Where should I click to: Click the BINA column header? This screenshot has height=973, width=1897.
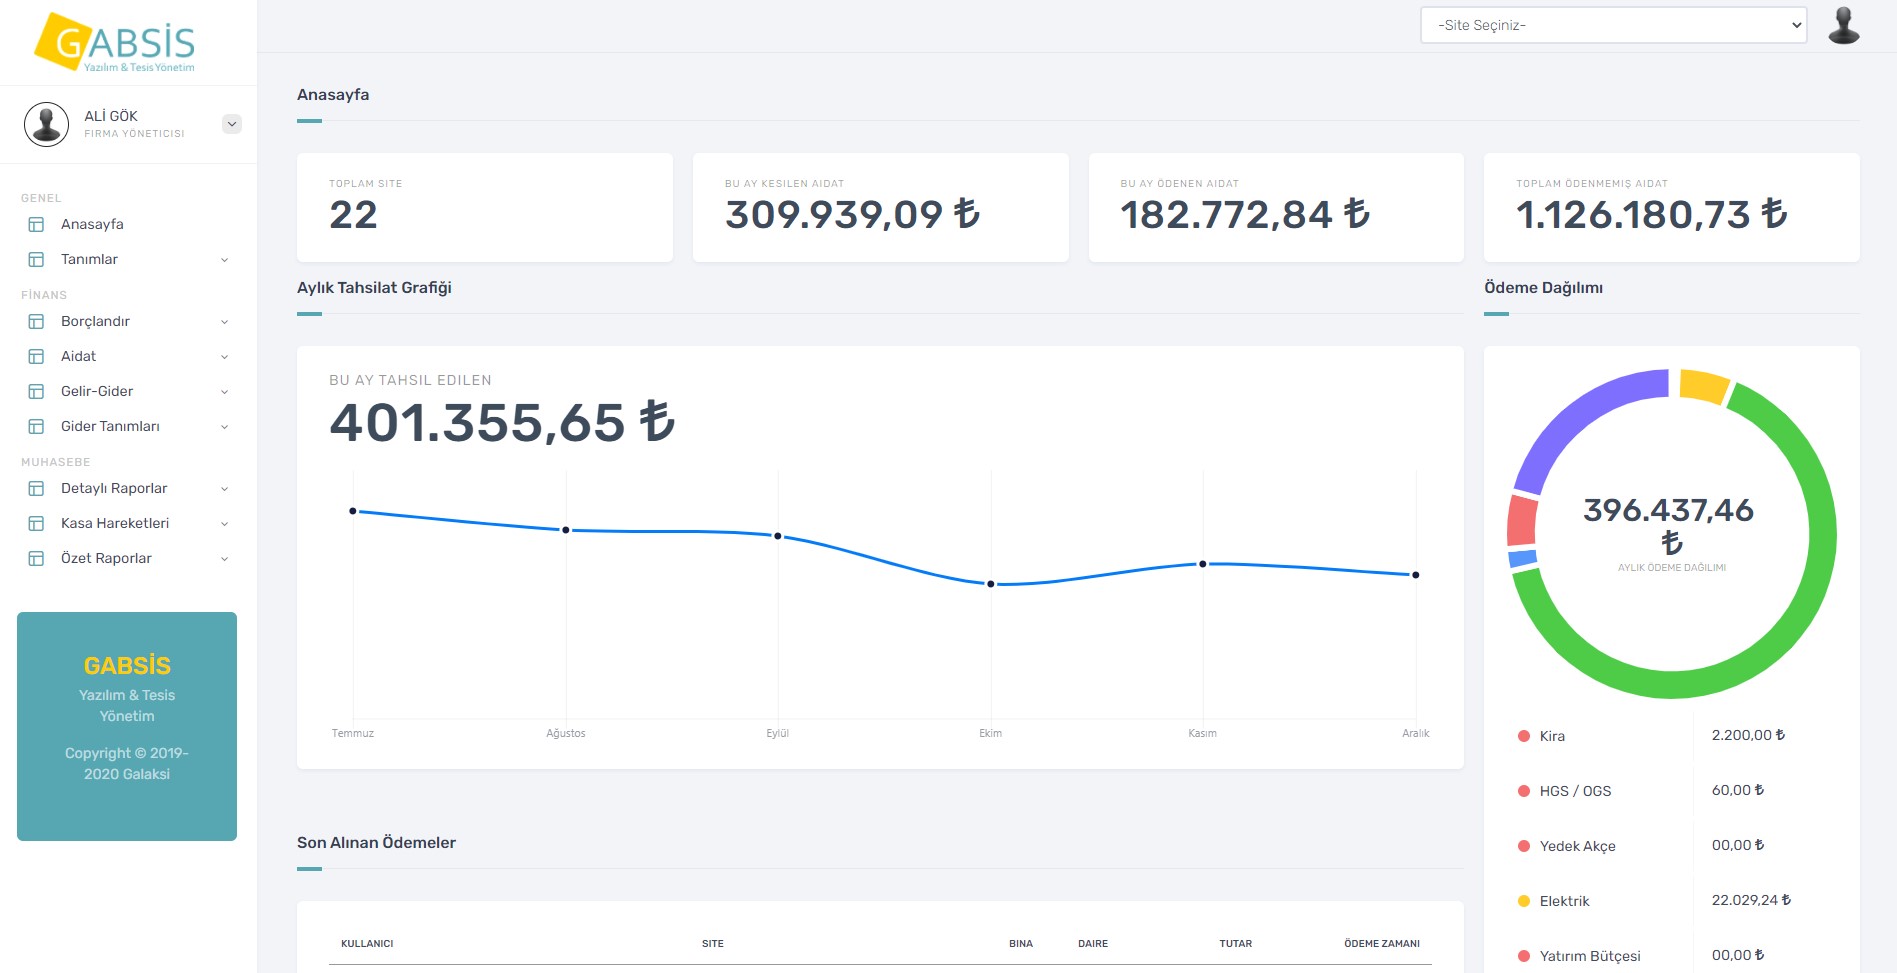tap(1021, 943)
